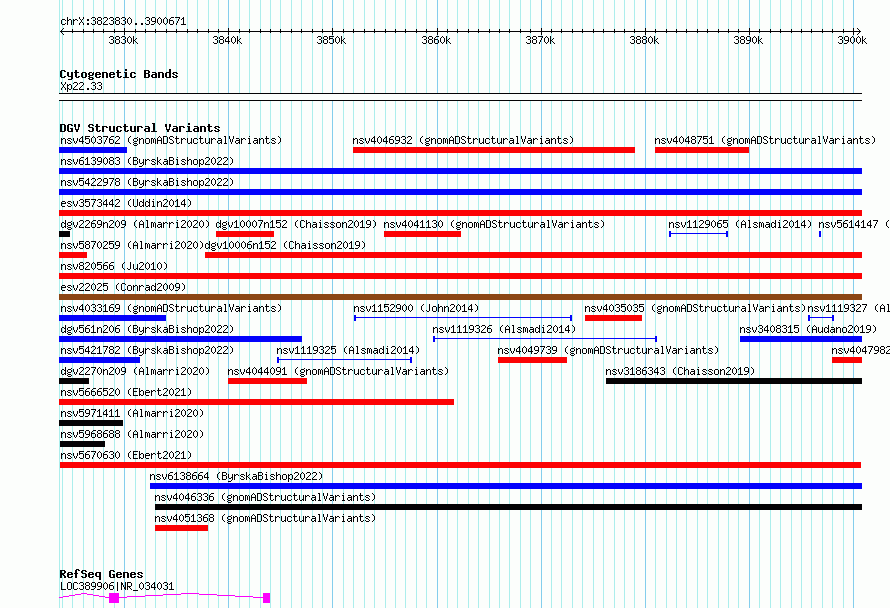
Task: Click the nsv4033169 gnomAD variant label
Action: (x=171, y=308)
